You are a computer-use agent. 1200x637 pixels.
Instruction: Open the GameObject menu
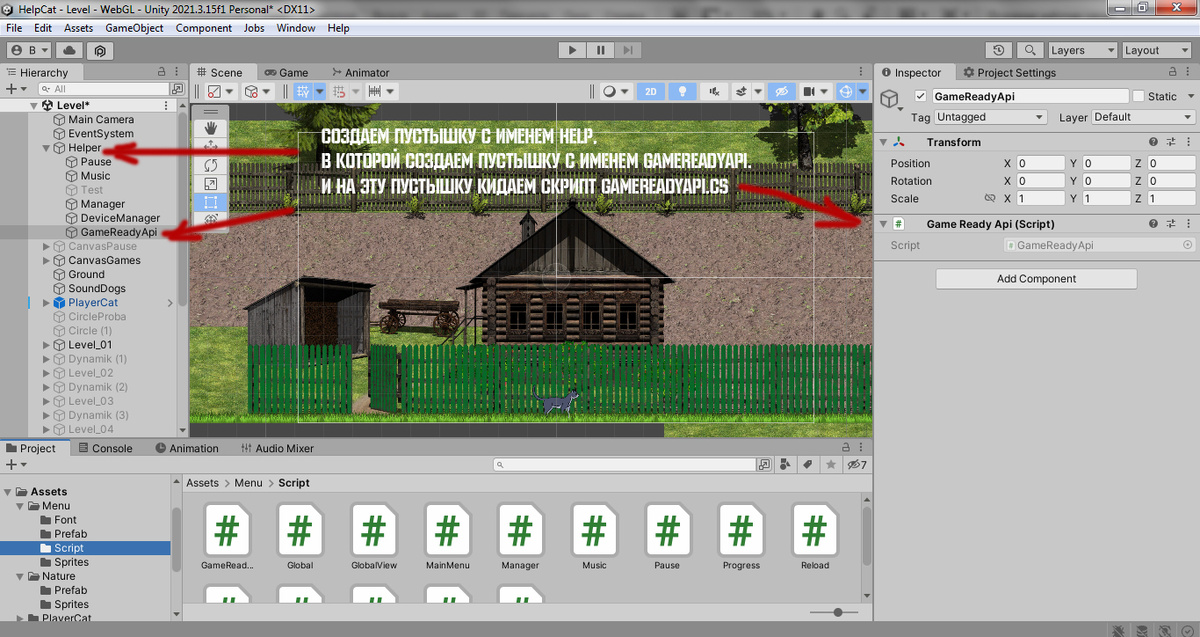point(134,28)
